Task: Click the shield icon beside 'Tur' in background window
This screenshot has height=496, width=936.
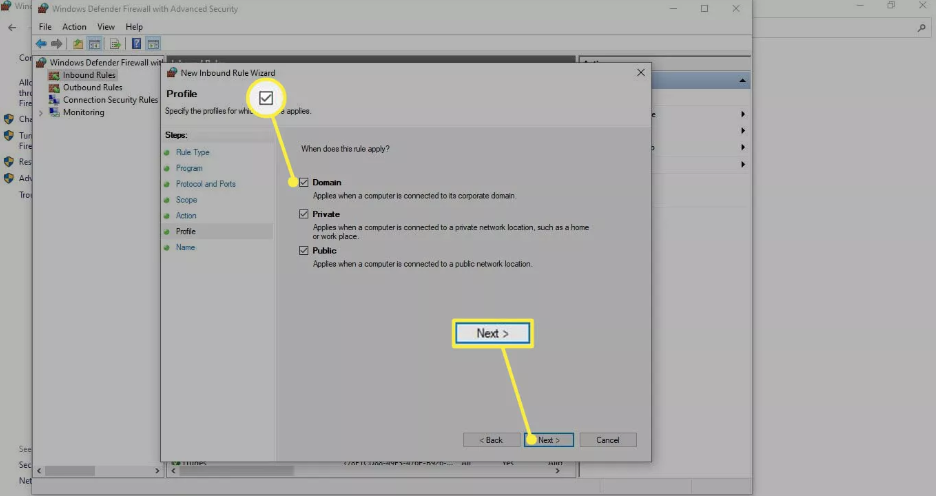Action: (x=8, y=135)
